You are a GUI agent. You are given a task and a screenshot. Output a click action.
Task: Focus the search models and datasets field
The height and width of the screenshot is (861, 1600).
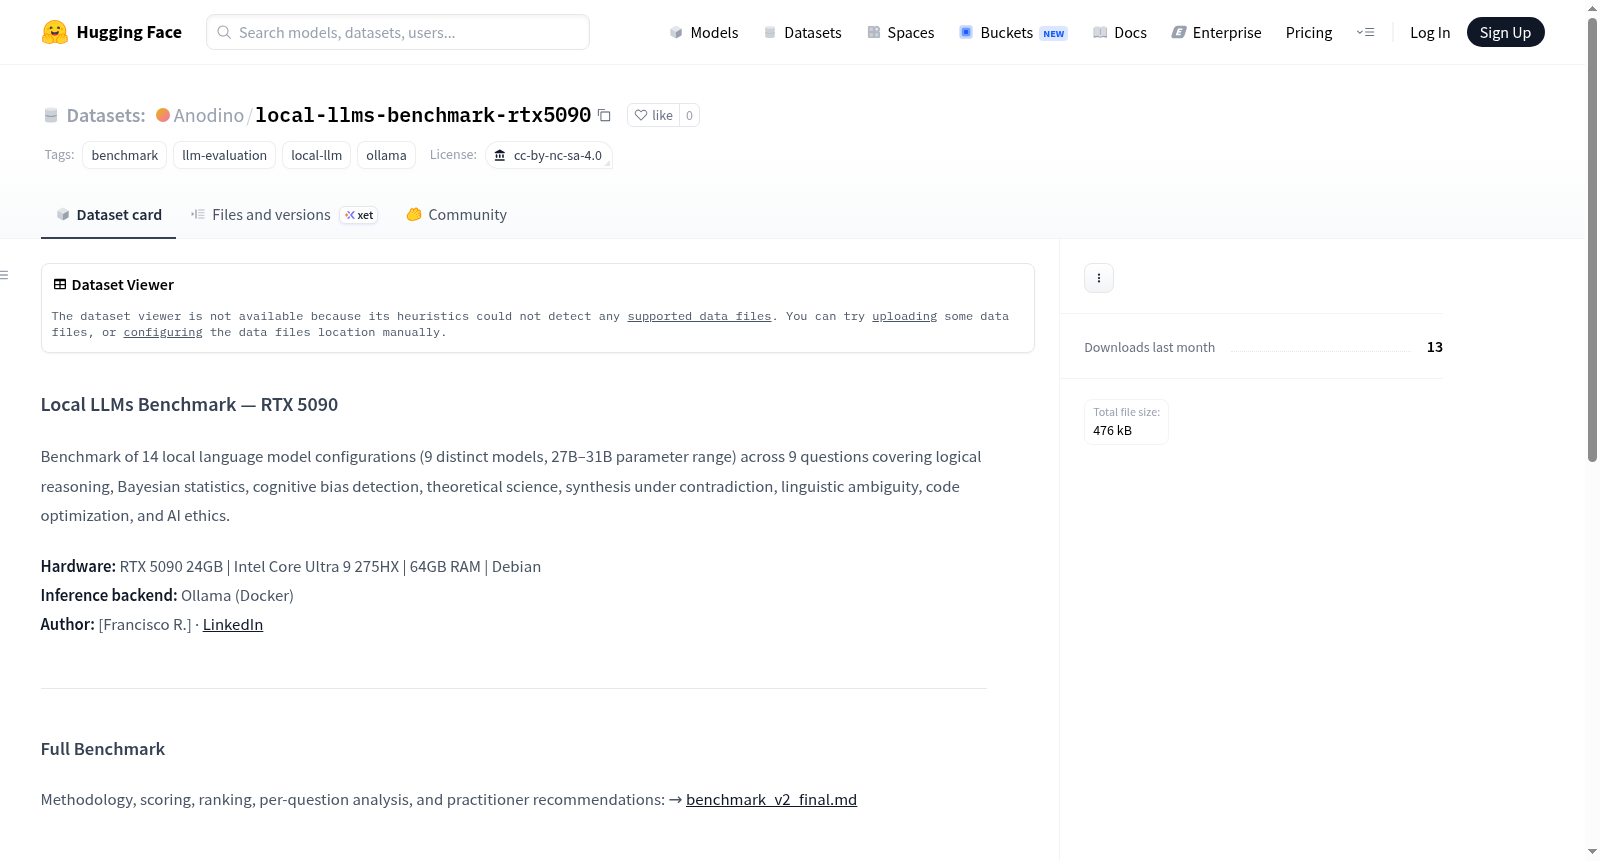point(398,32)
